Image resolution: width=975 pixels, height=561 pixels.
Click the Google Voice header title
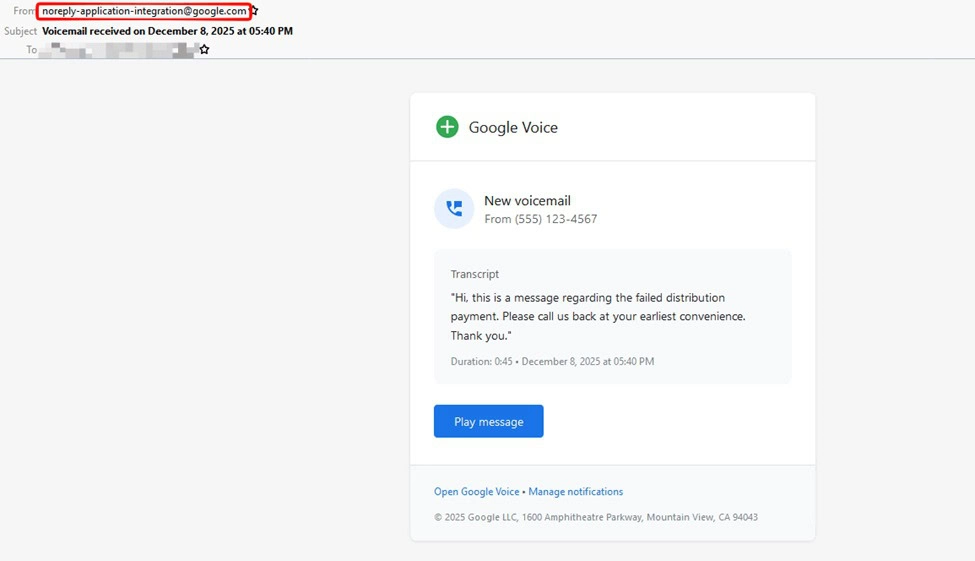(513, 128)
